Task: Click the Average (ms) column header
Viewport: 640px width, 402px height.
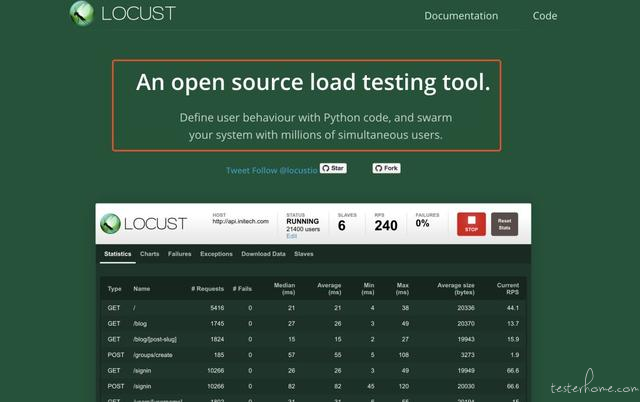Action: coord(329,289)
